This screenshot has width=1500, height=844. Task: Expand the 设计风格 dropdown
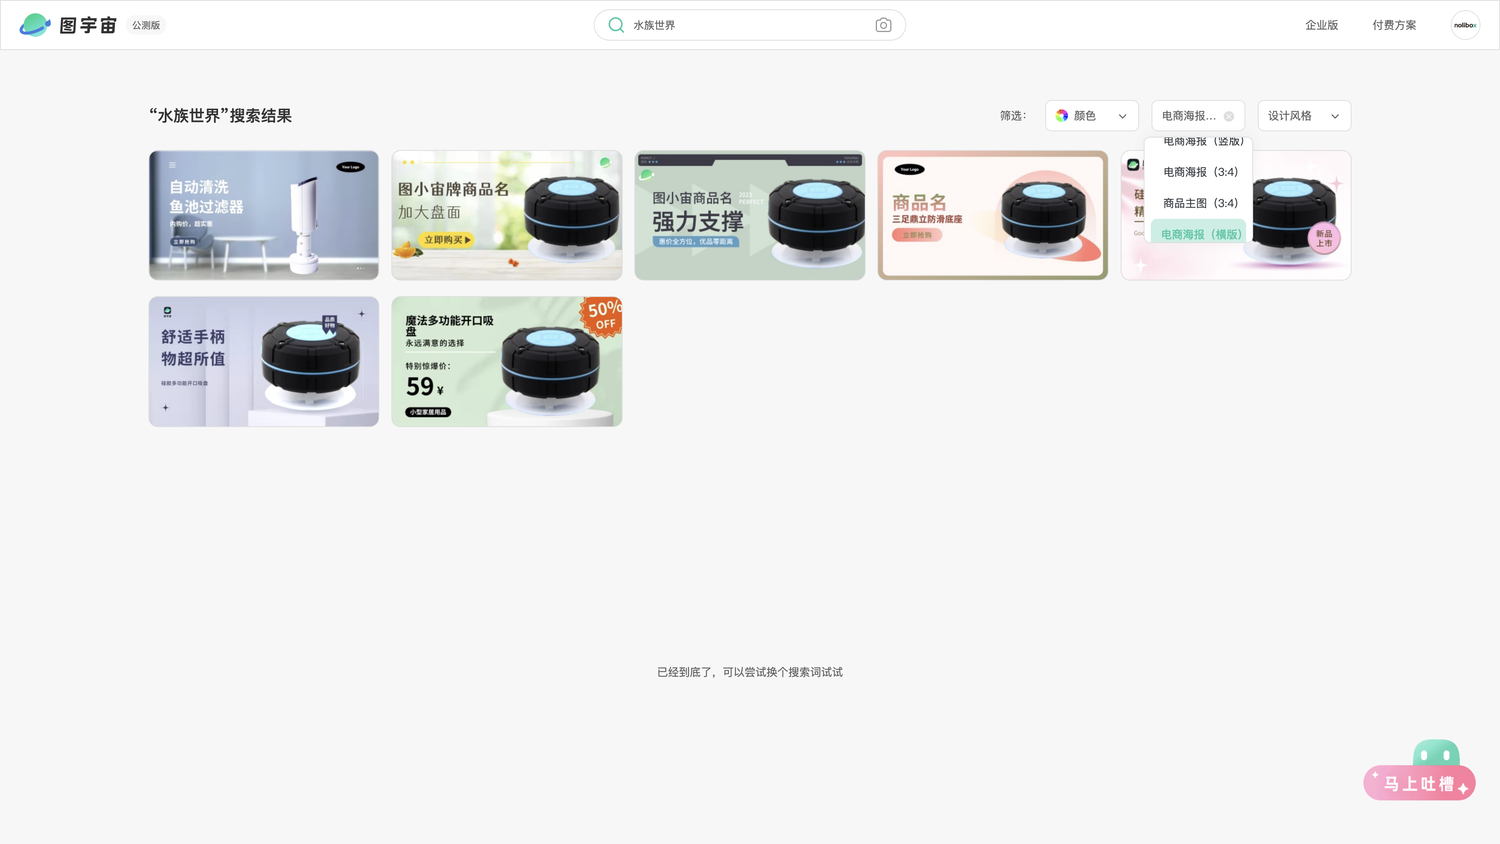point(1304,116)
